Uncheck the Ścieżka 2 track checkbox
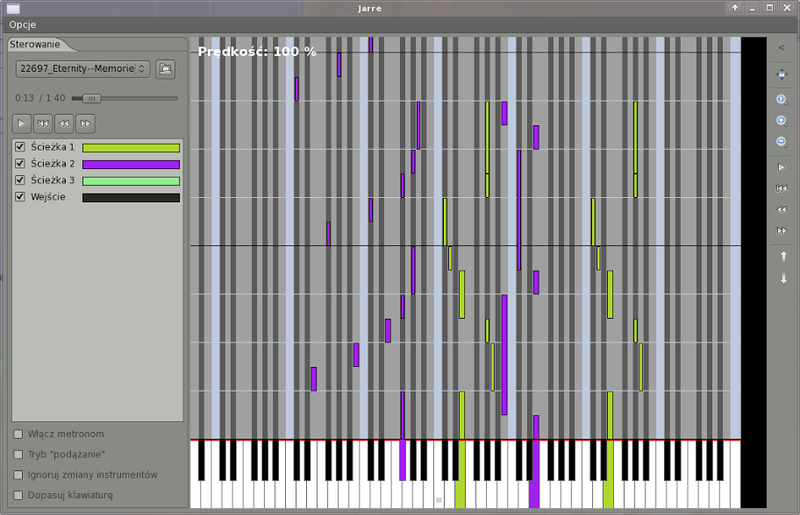Viewport: 800px width, 515px height. pos(20,163)
